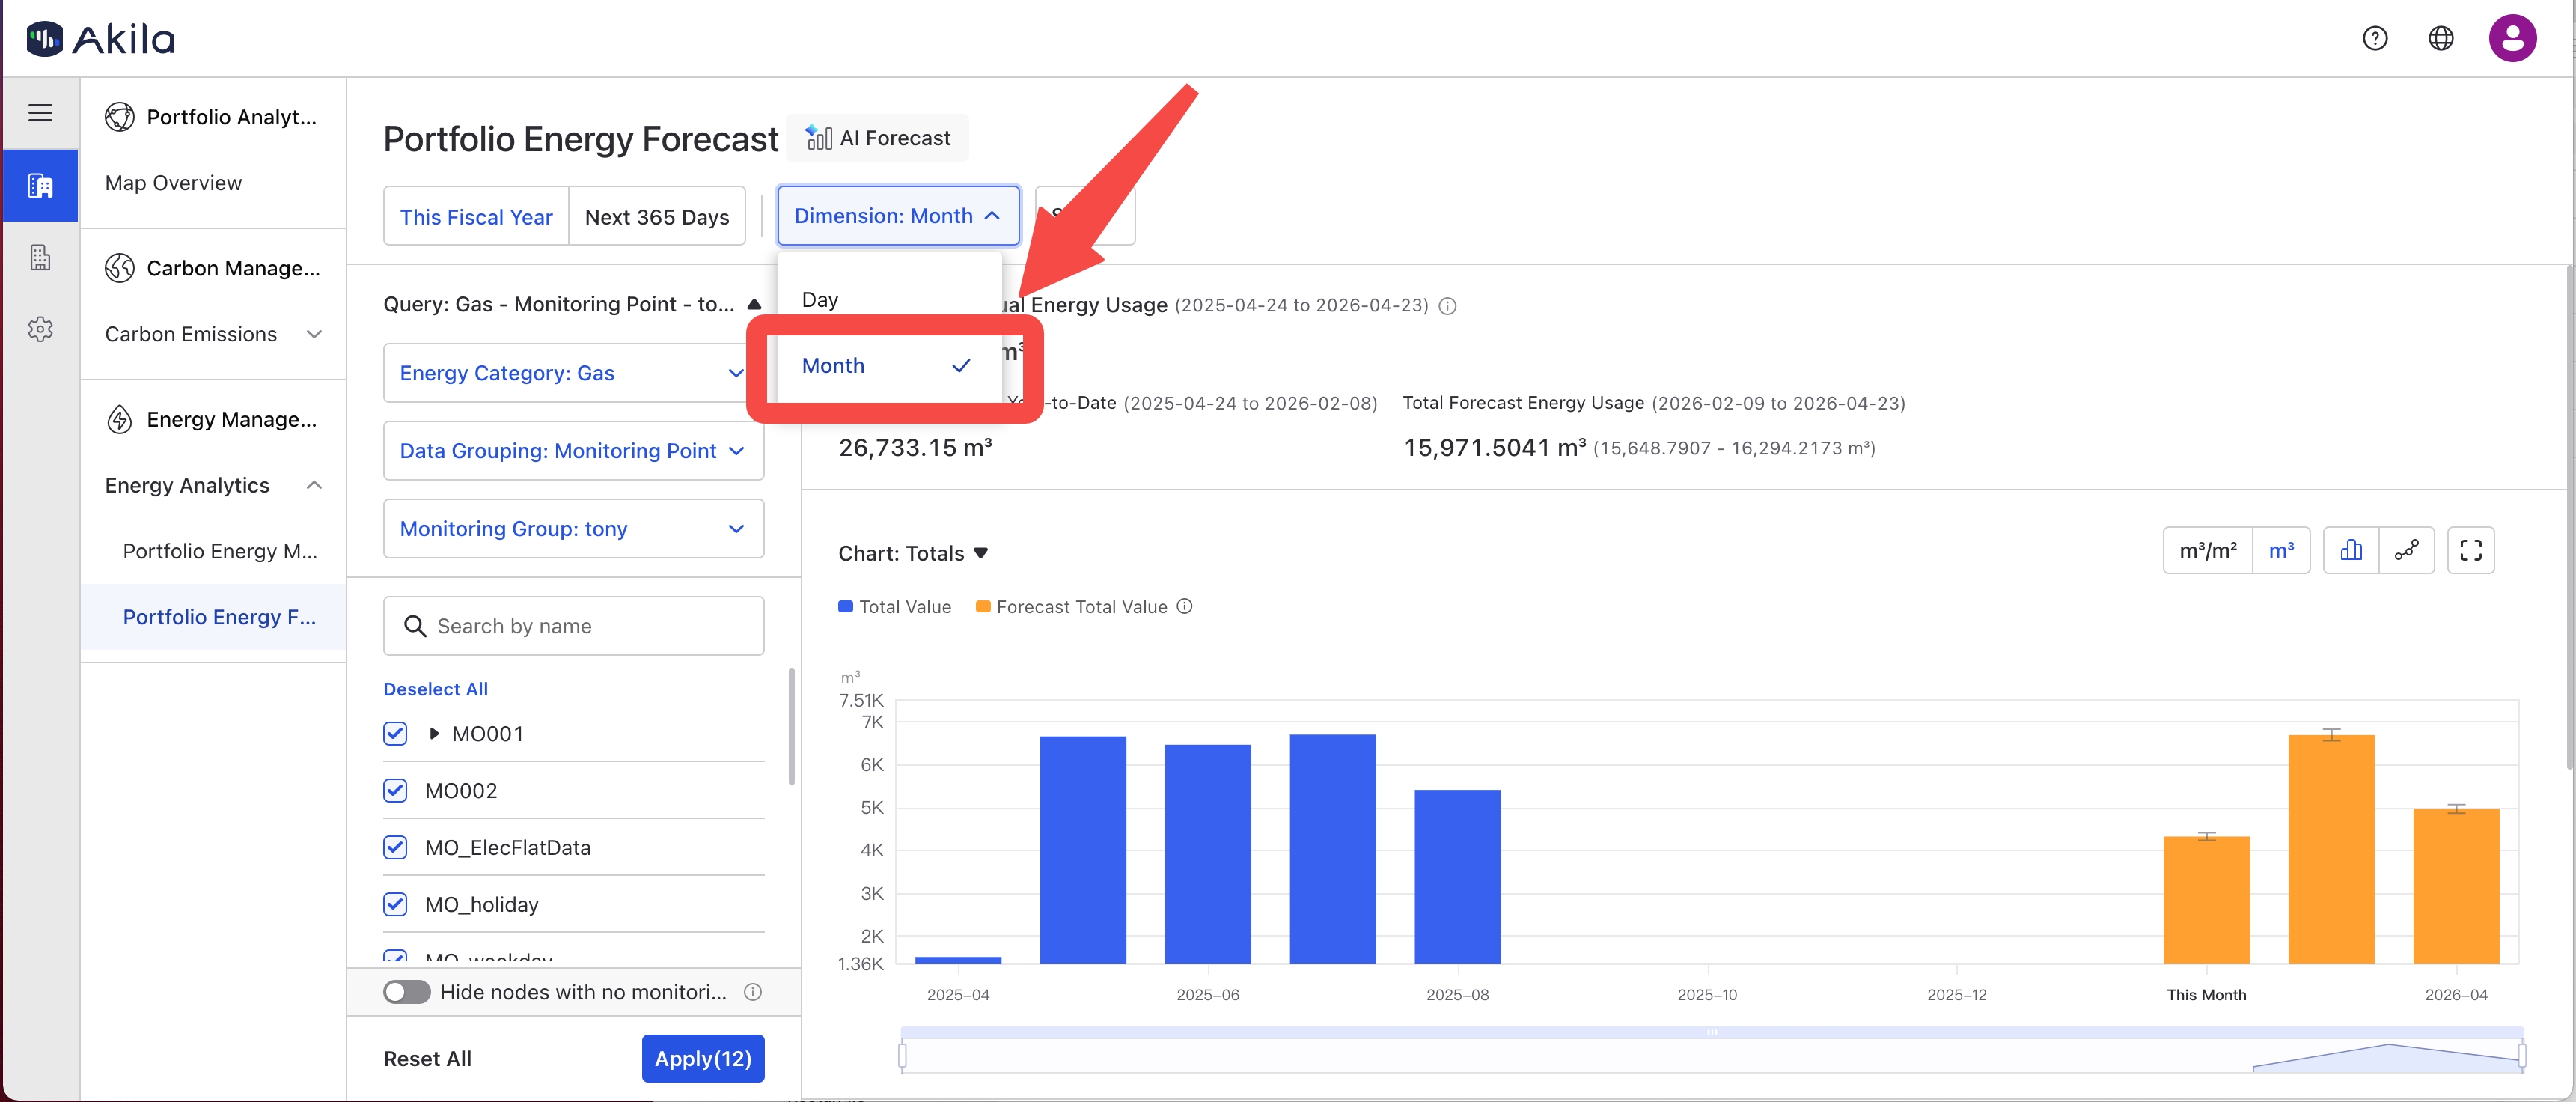Open the language globe icon
The height and width of the screenshot is (1102, 2576).
[x=2440, y=38]
